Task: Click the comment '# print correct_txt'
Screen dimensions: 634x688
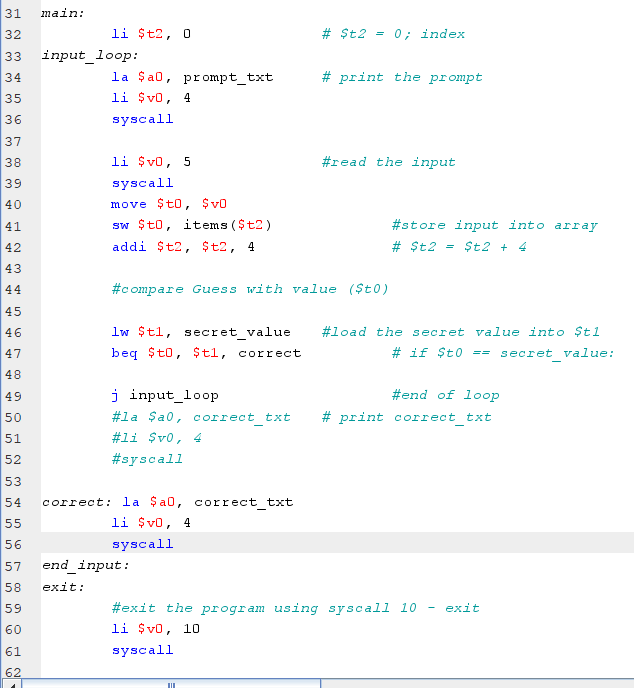Action: point(407,417)
